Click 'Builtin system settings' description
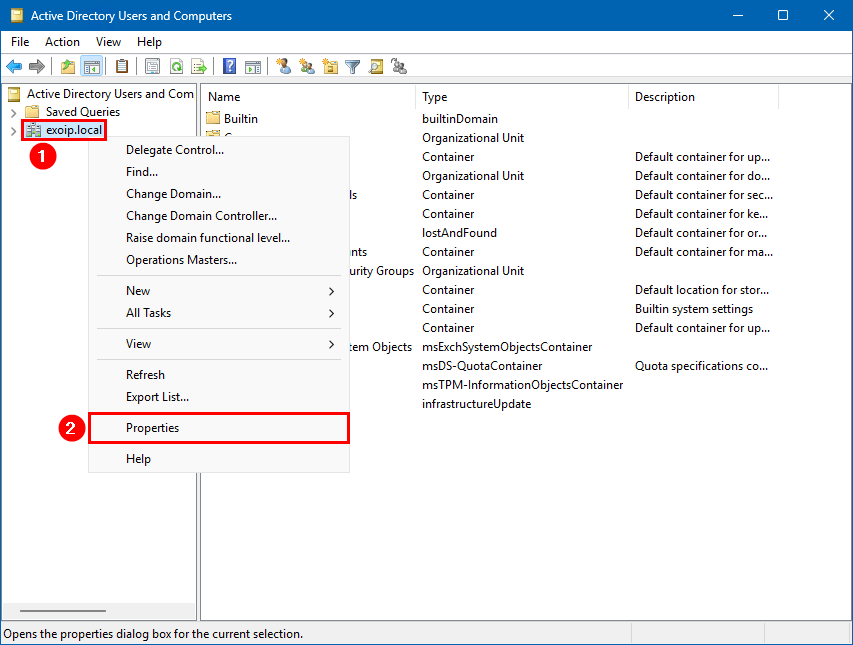 pyautogui.click(x=694, y=309)
